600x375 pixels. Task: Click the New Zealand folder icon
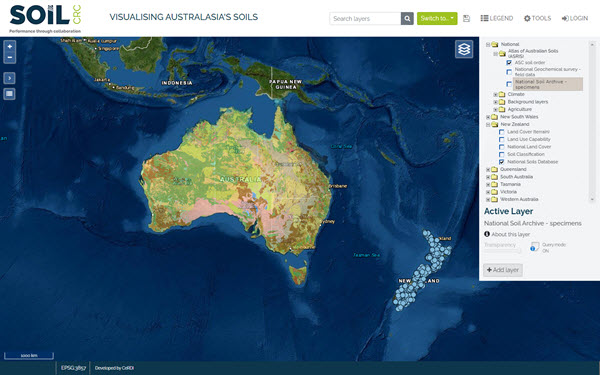coord(495,124)
